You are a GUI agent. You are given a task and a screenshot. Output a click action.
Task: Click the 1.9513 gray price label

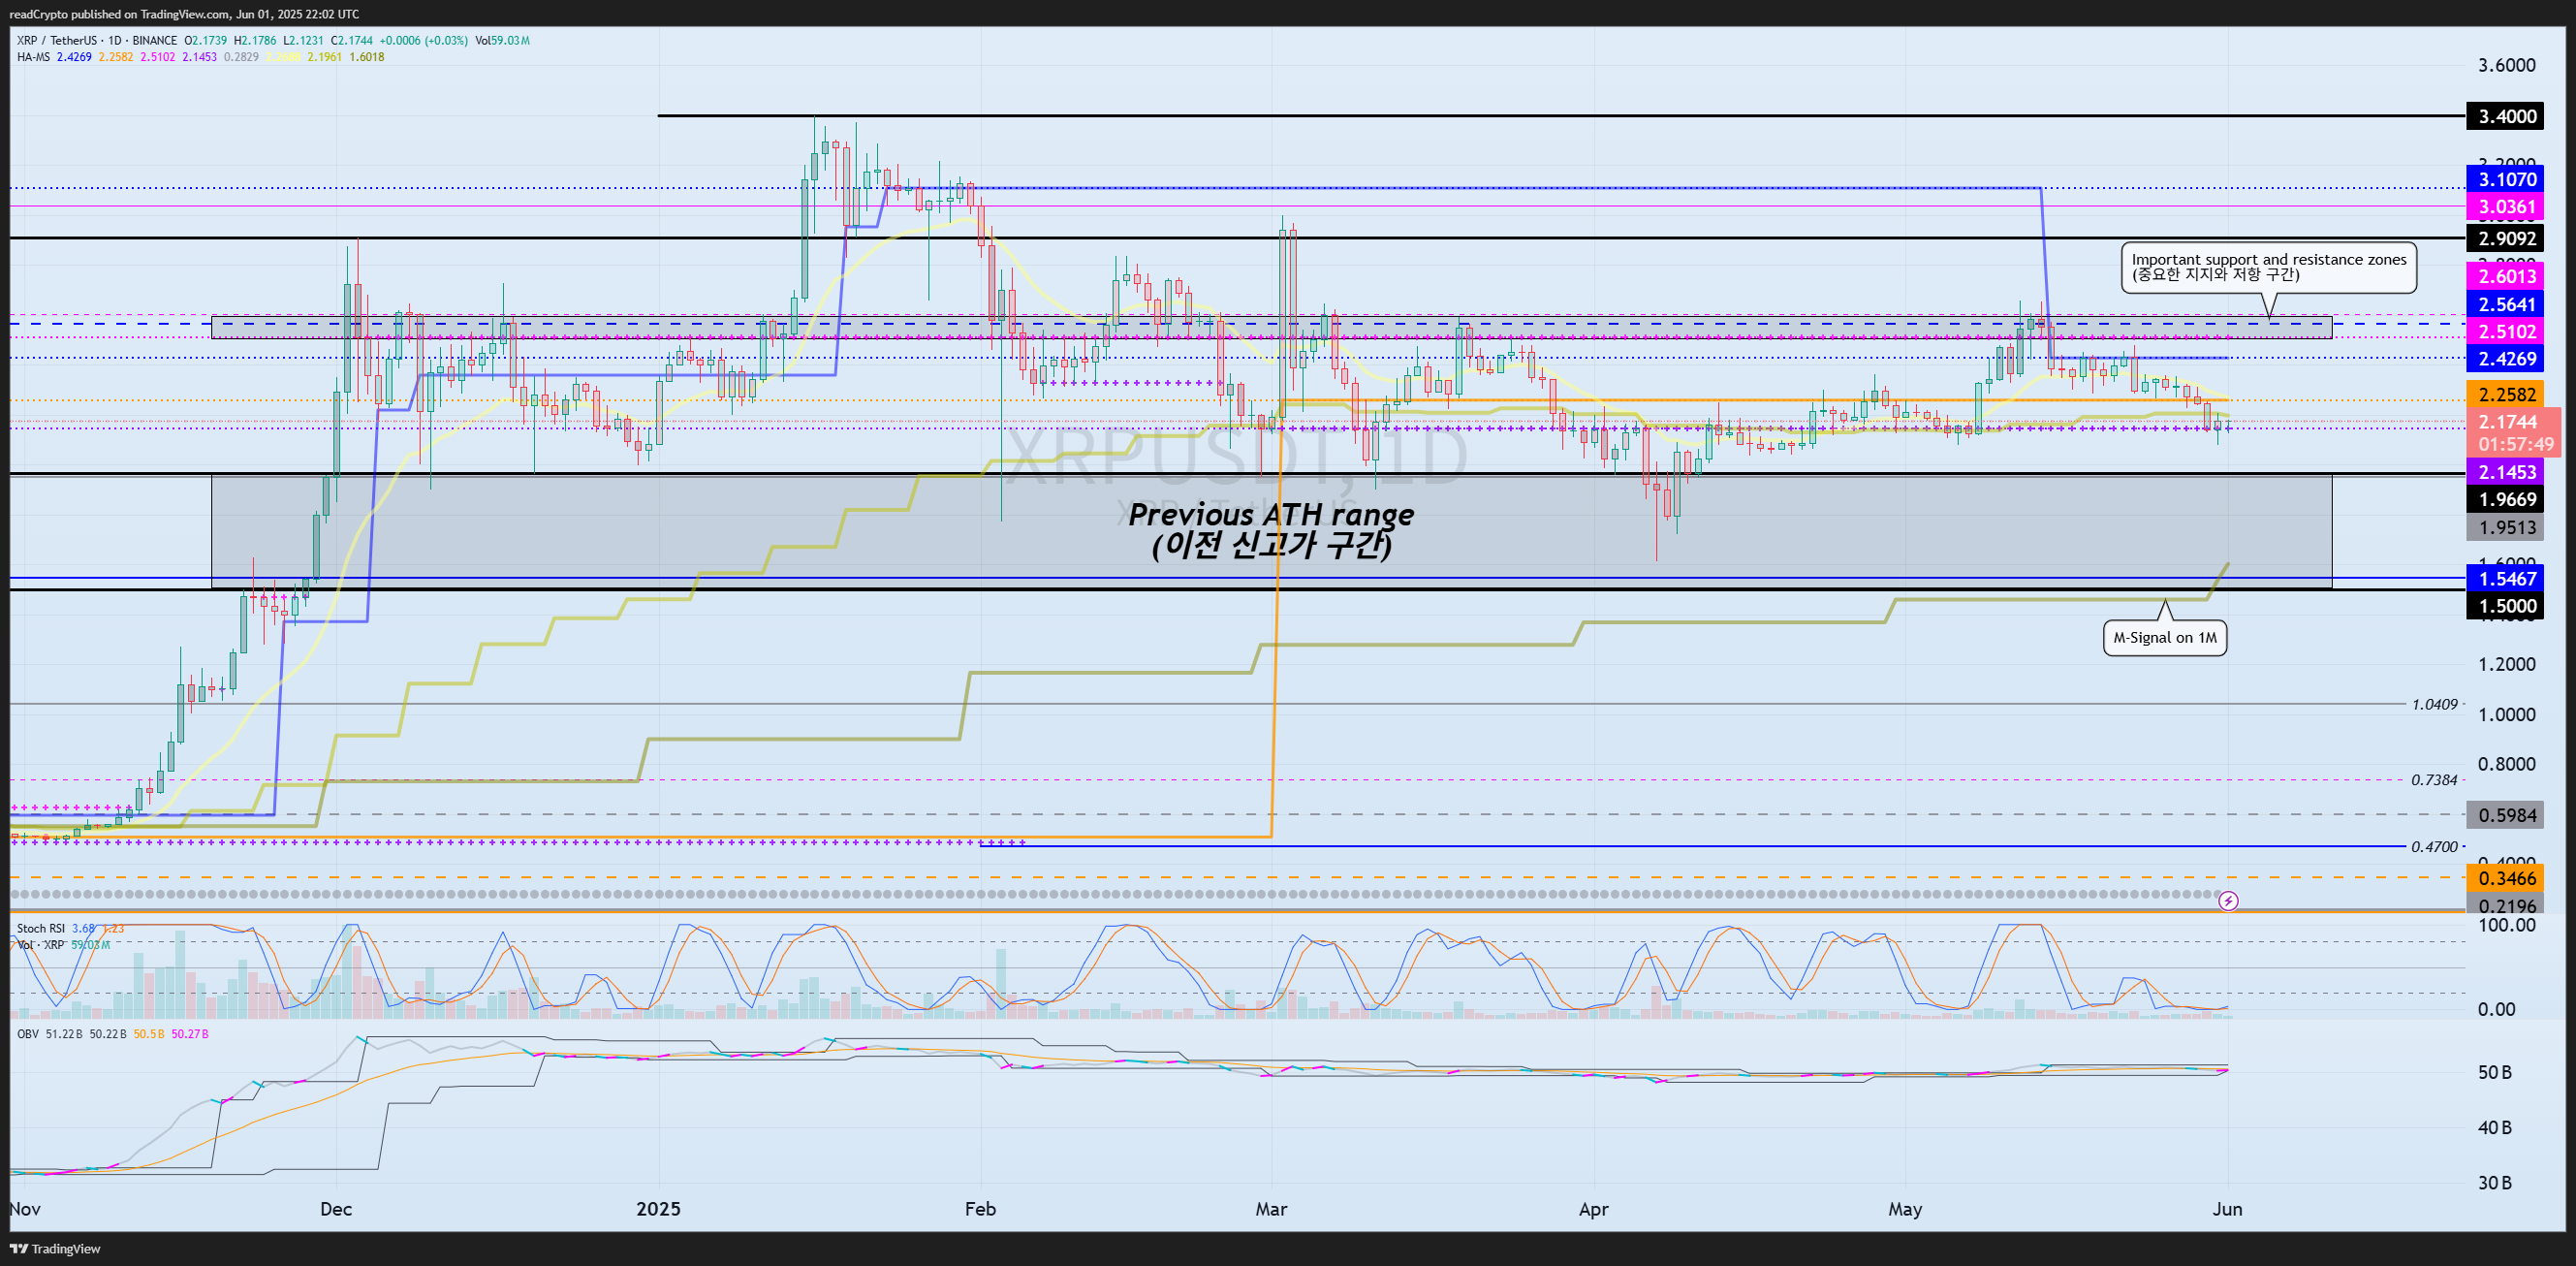[2507, 527]
